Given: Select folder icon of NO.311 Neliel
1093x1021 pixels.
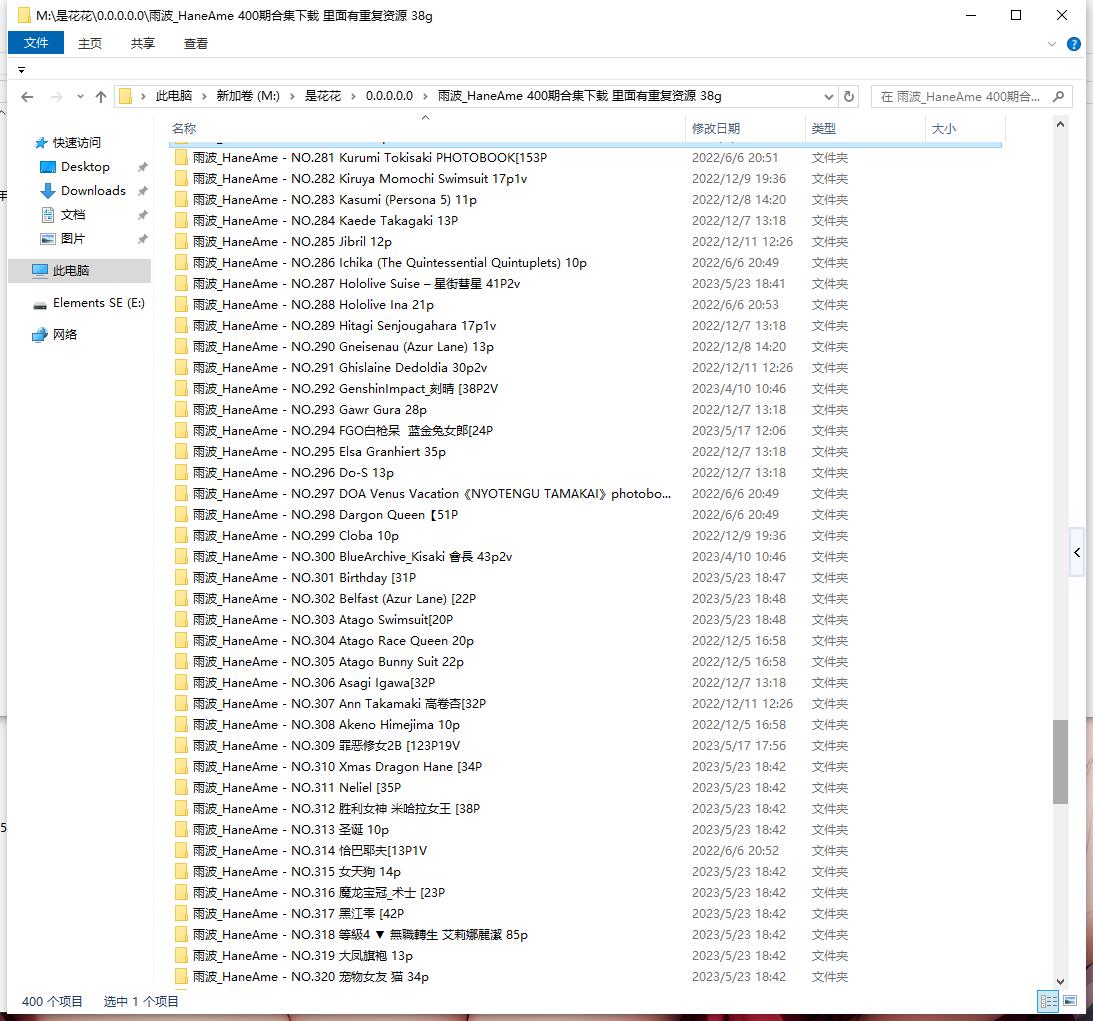Looking at the screenshot, I should 181,788.
